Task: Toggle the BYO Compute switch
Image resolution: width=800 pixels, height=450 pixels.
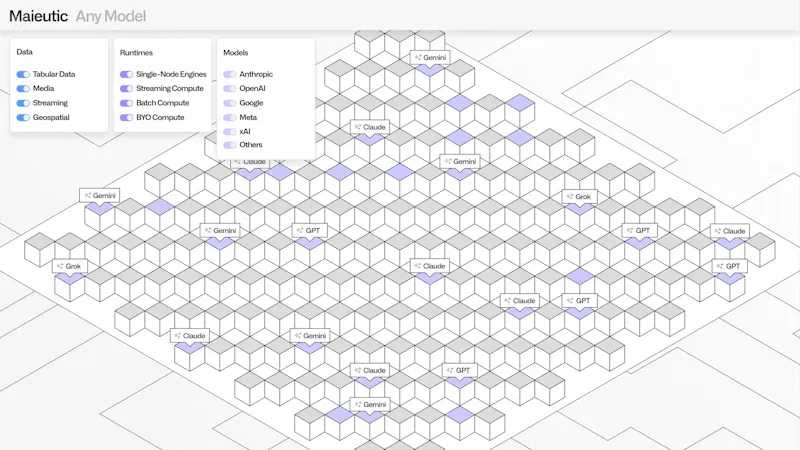Action: tap(127, 117)
